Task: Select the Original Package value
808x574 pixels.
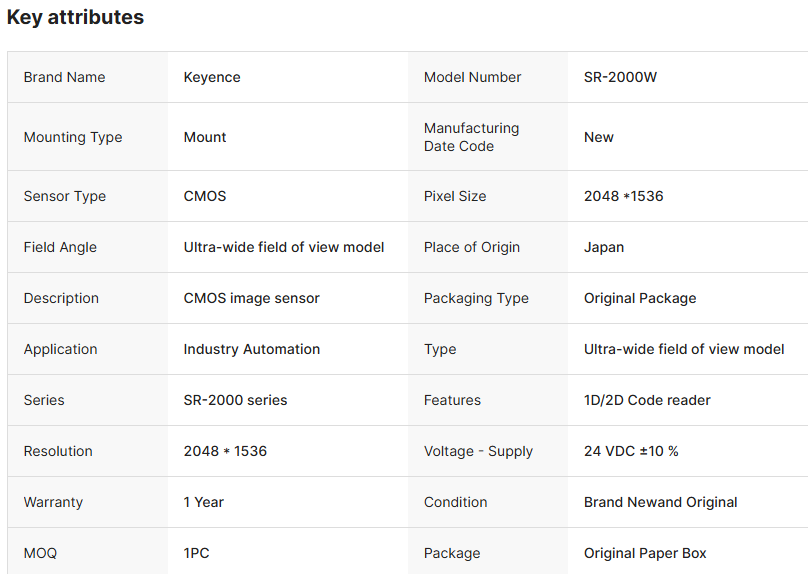Action: [x=640, y=298]
